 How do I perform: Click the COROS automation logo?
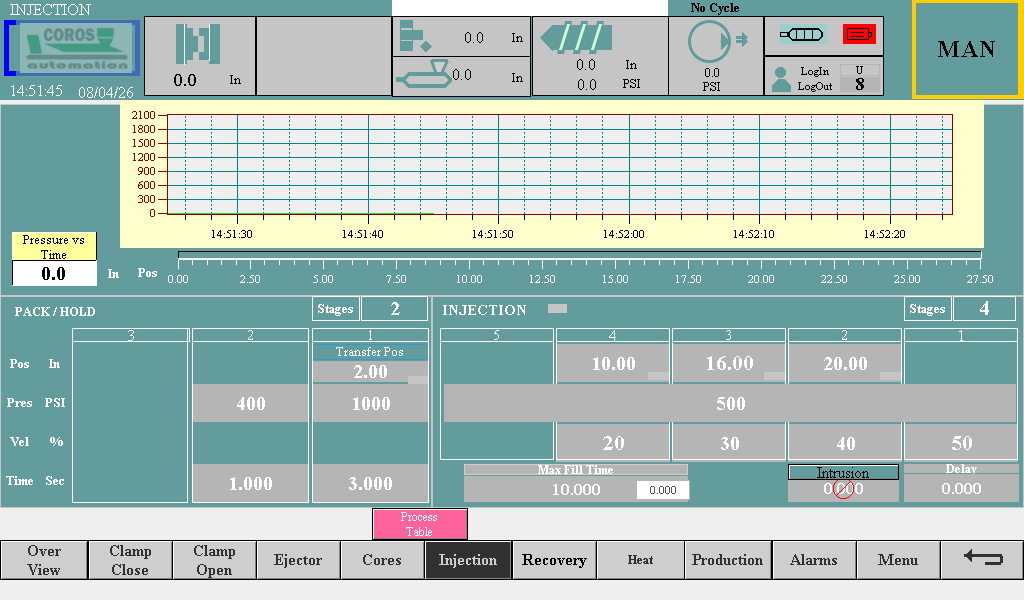point(73,48)
